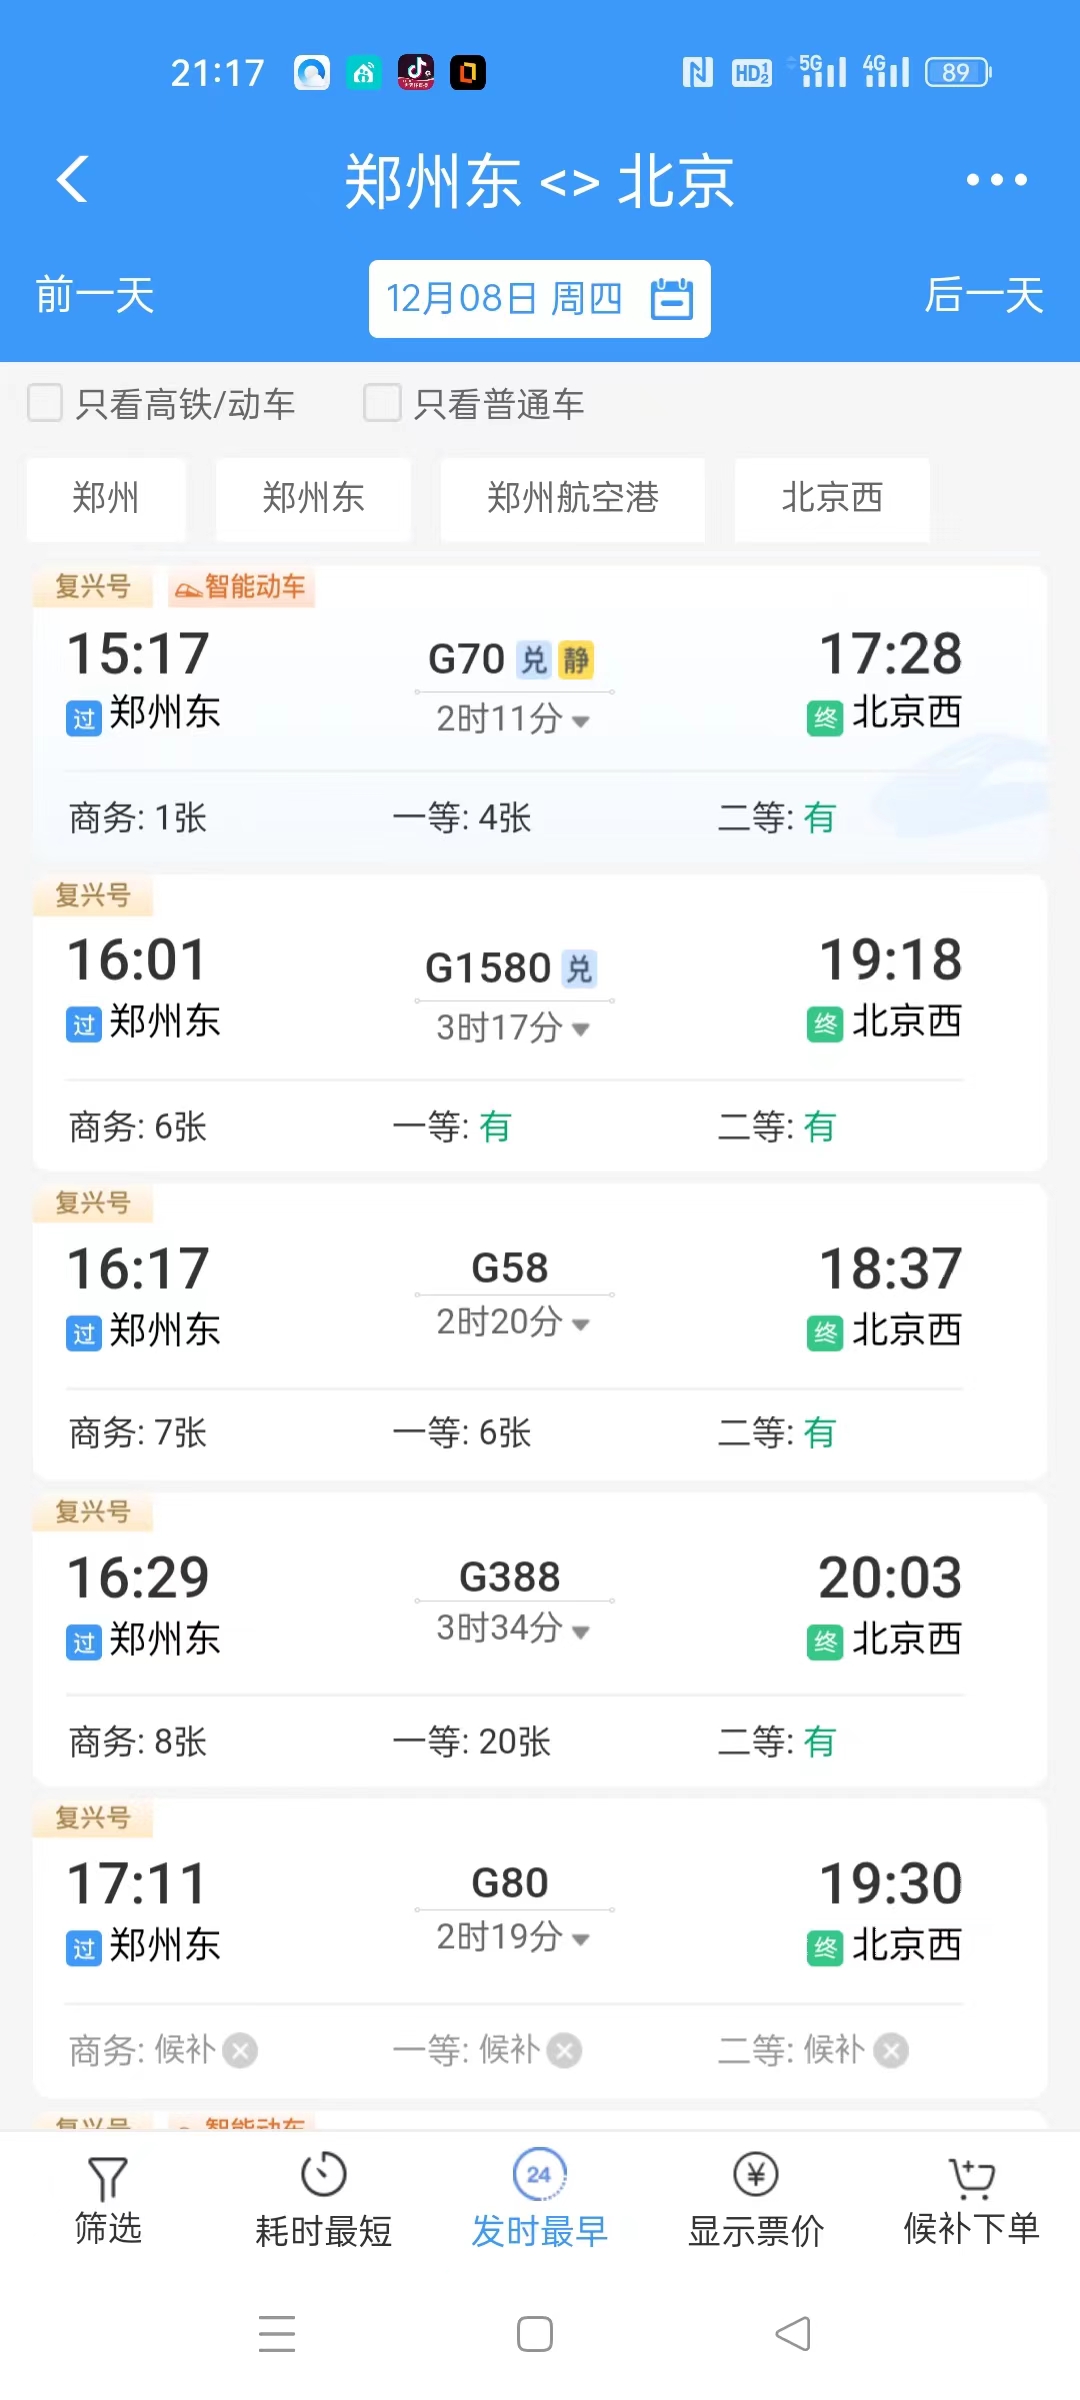Expand G70 stops via duration arrow
Image resolution: width=1080 pixels, height=2400 pixels.
(x=580, y=721)
